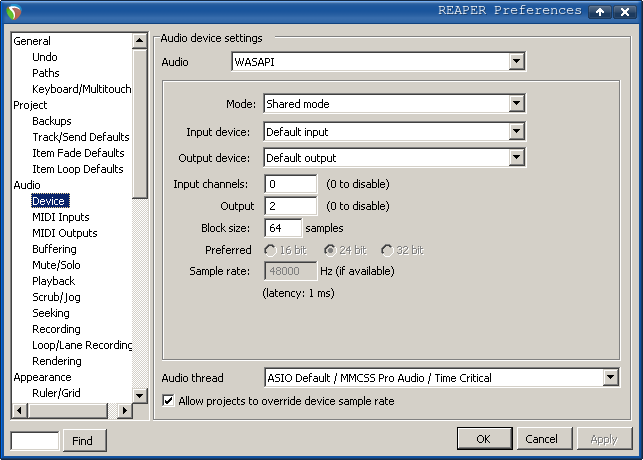
Task: Open the MIDI Inputs preferences page
Action: pos(61,217)
